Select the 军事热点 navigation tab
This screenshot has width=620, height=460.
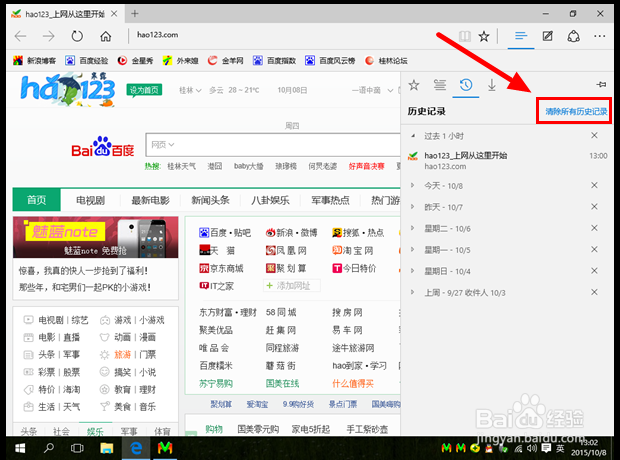pos(330,200)
